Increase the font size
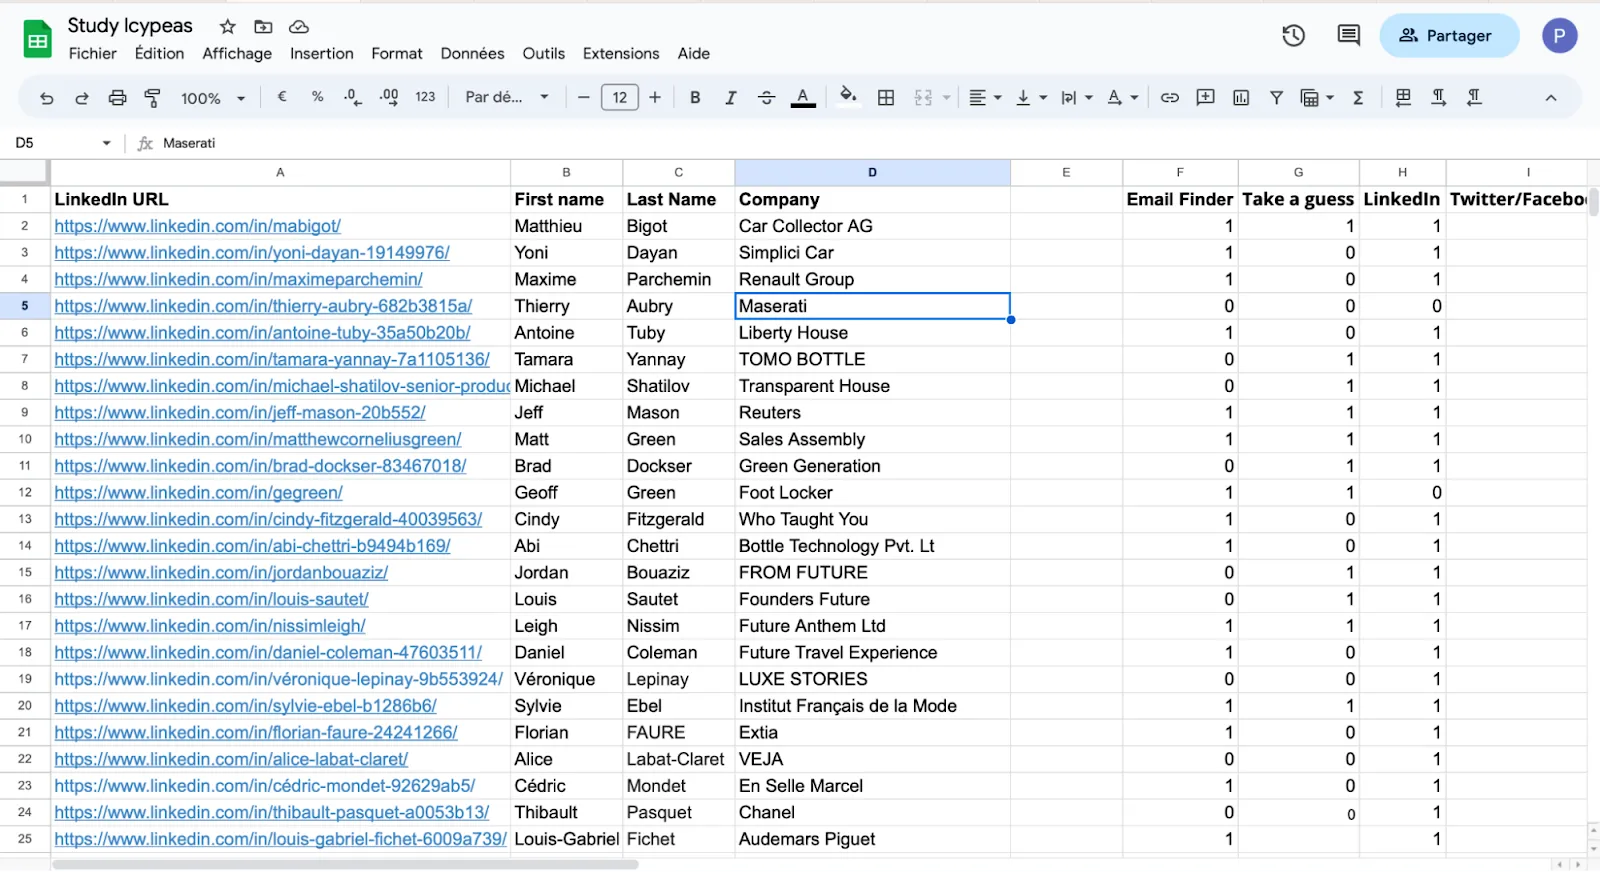1600x872 pixels. point(655,97)
